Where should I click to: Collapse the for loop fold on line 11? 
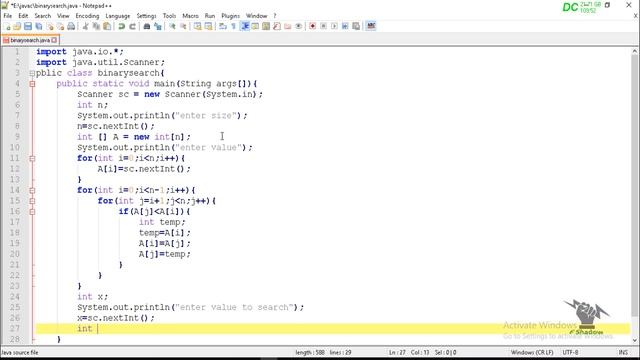pos(32,158)
